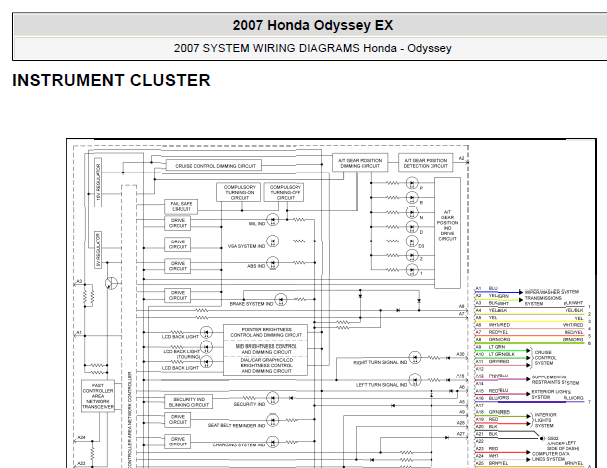Click 'CRUISE CONTROL DIMMING CIRCUIT' box
The image size is (607, 468).
tap(214, 165)
